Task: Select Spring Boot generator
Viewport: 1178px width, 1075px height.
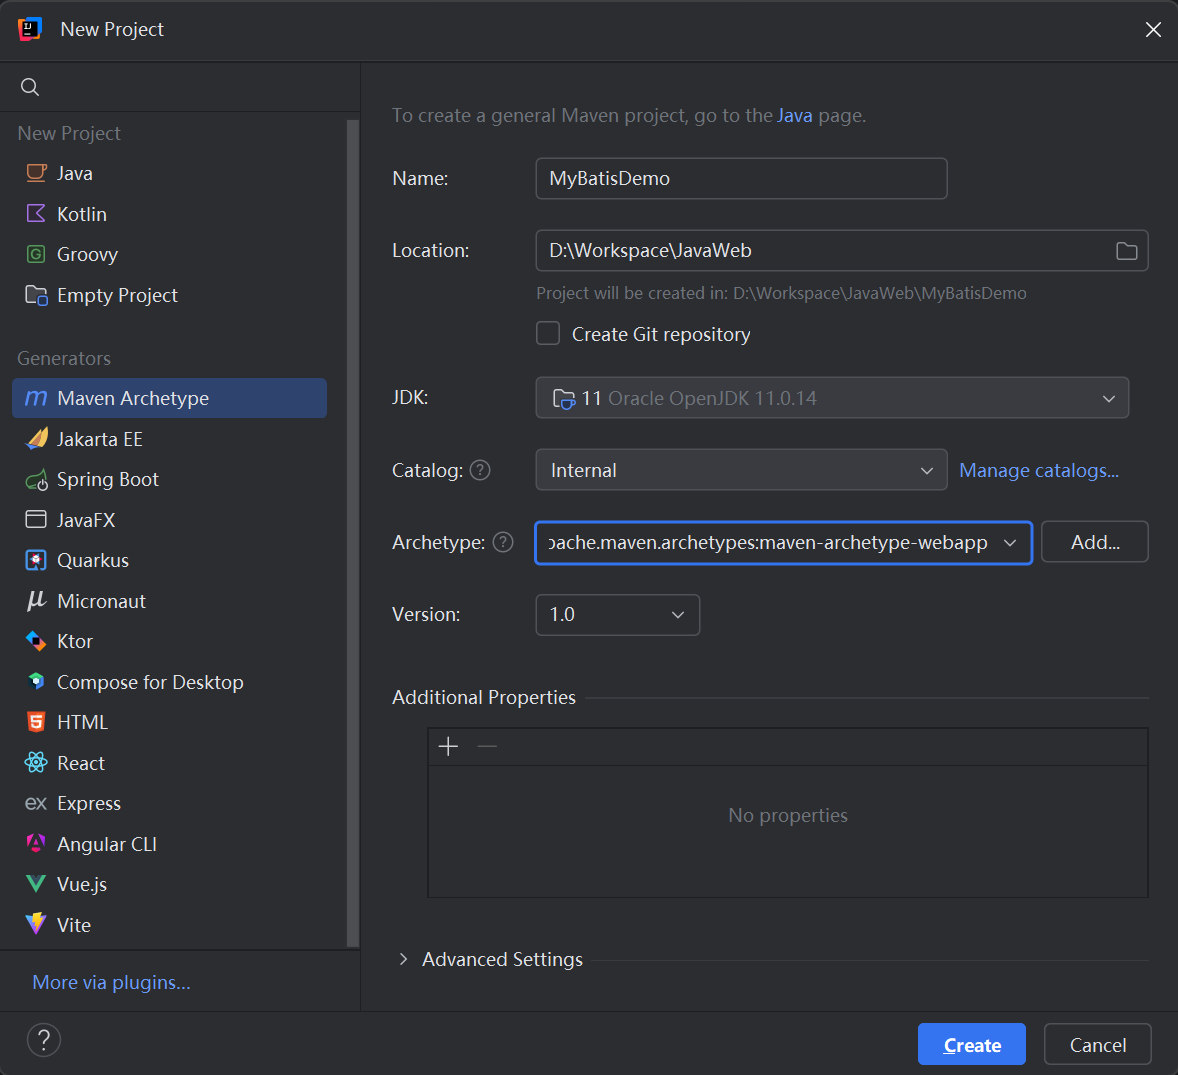Action: click(169, 479)
